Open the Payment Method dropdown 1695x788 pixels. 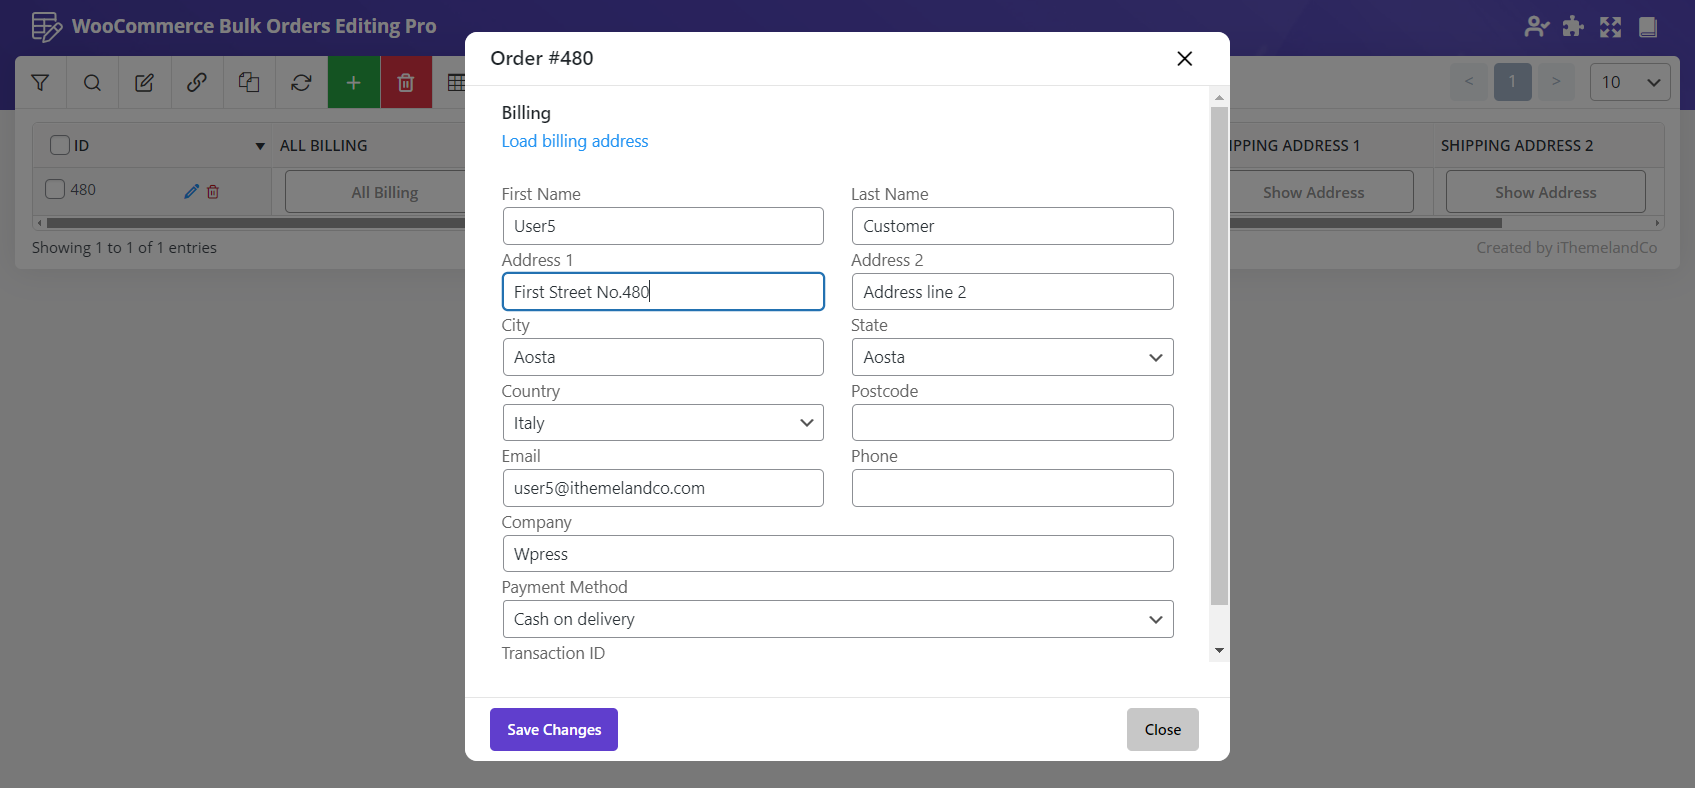pos(837,619)
